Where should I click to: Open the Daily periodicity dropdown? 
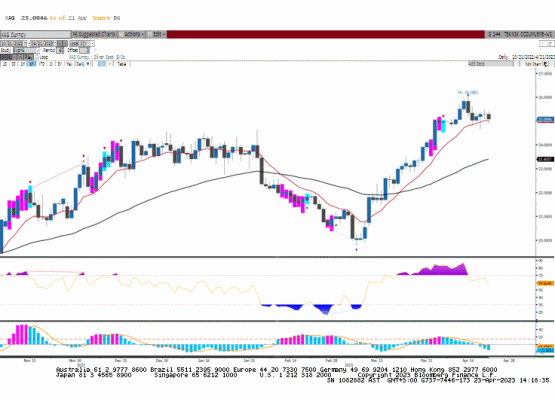pos(83,64)
